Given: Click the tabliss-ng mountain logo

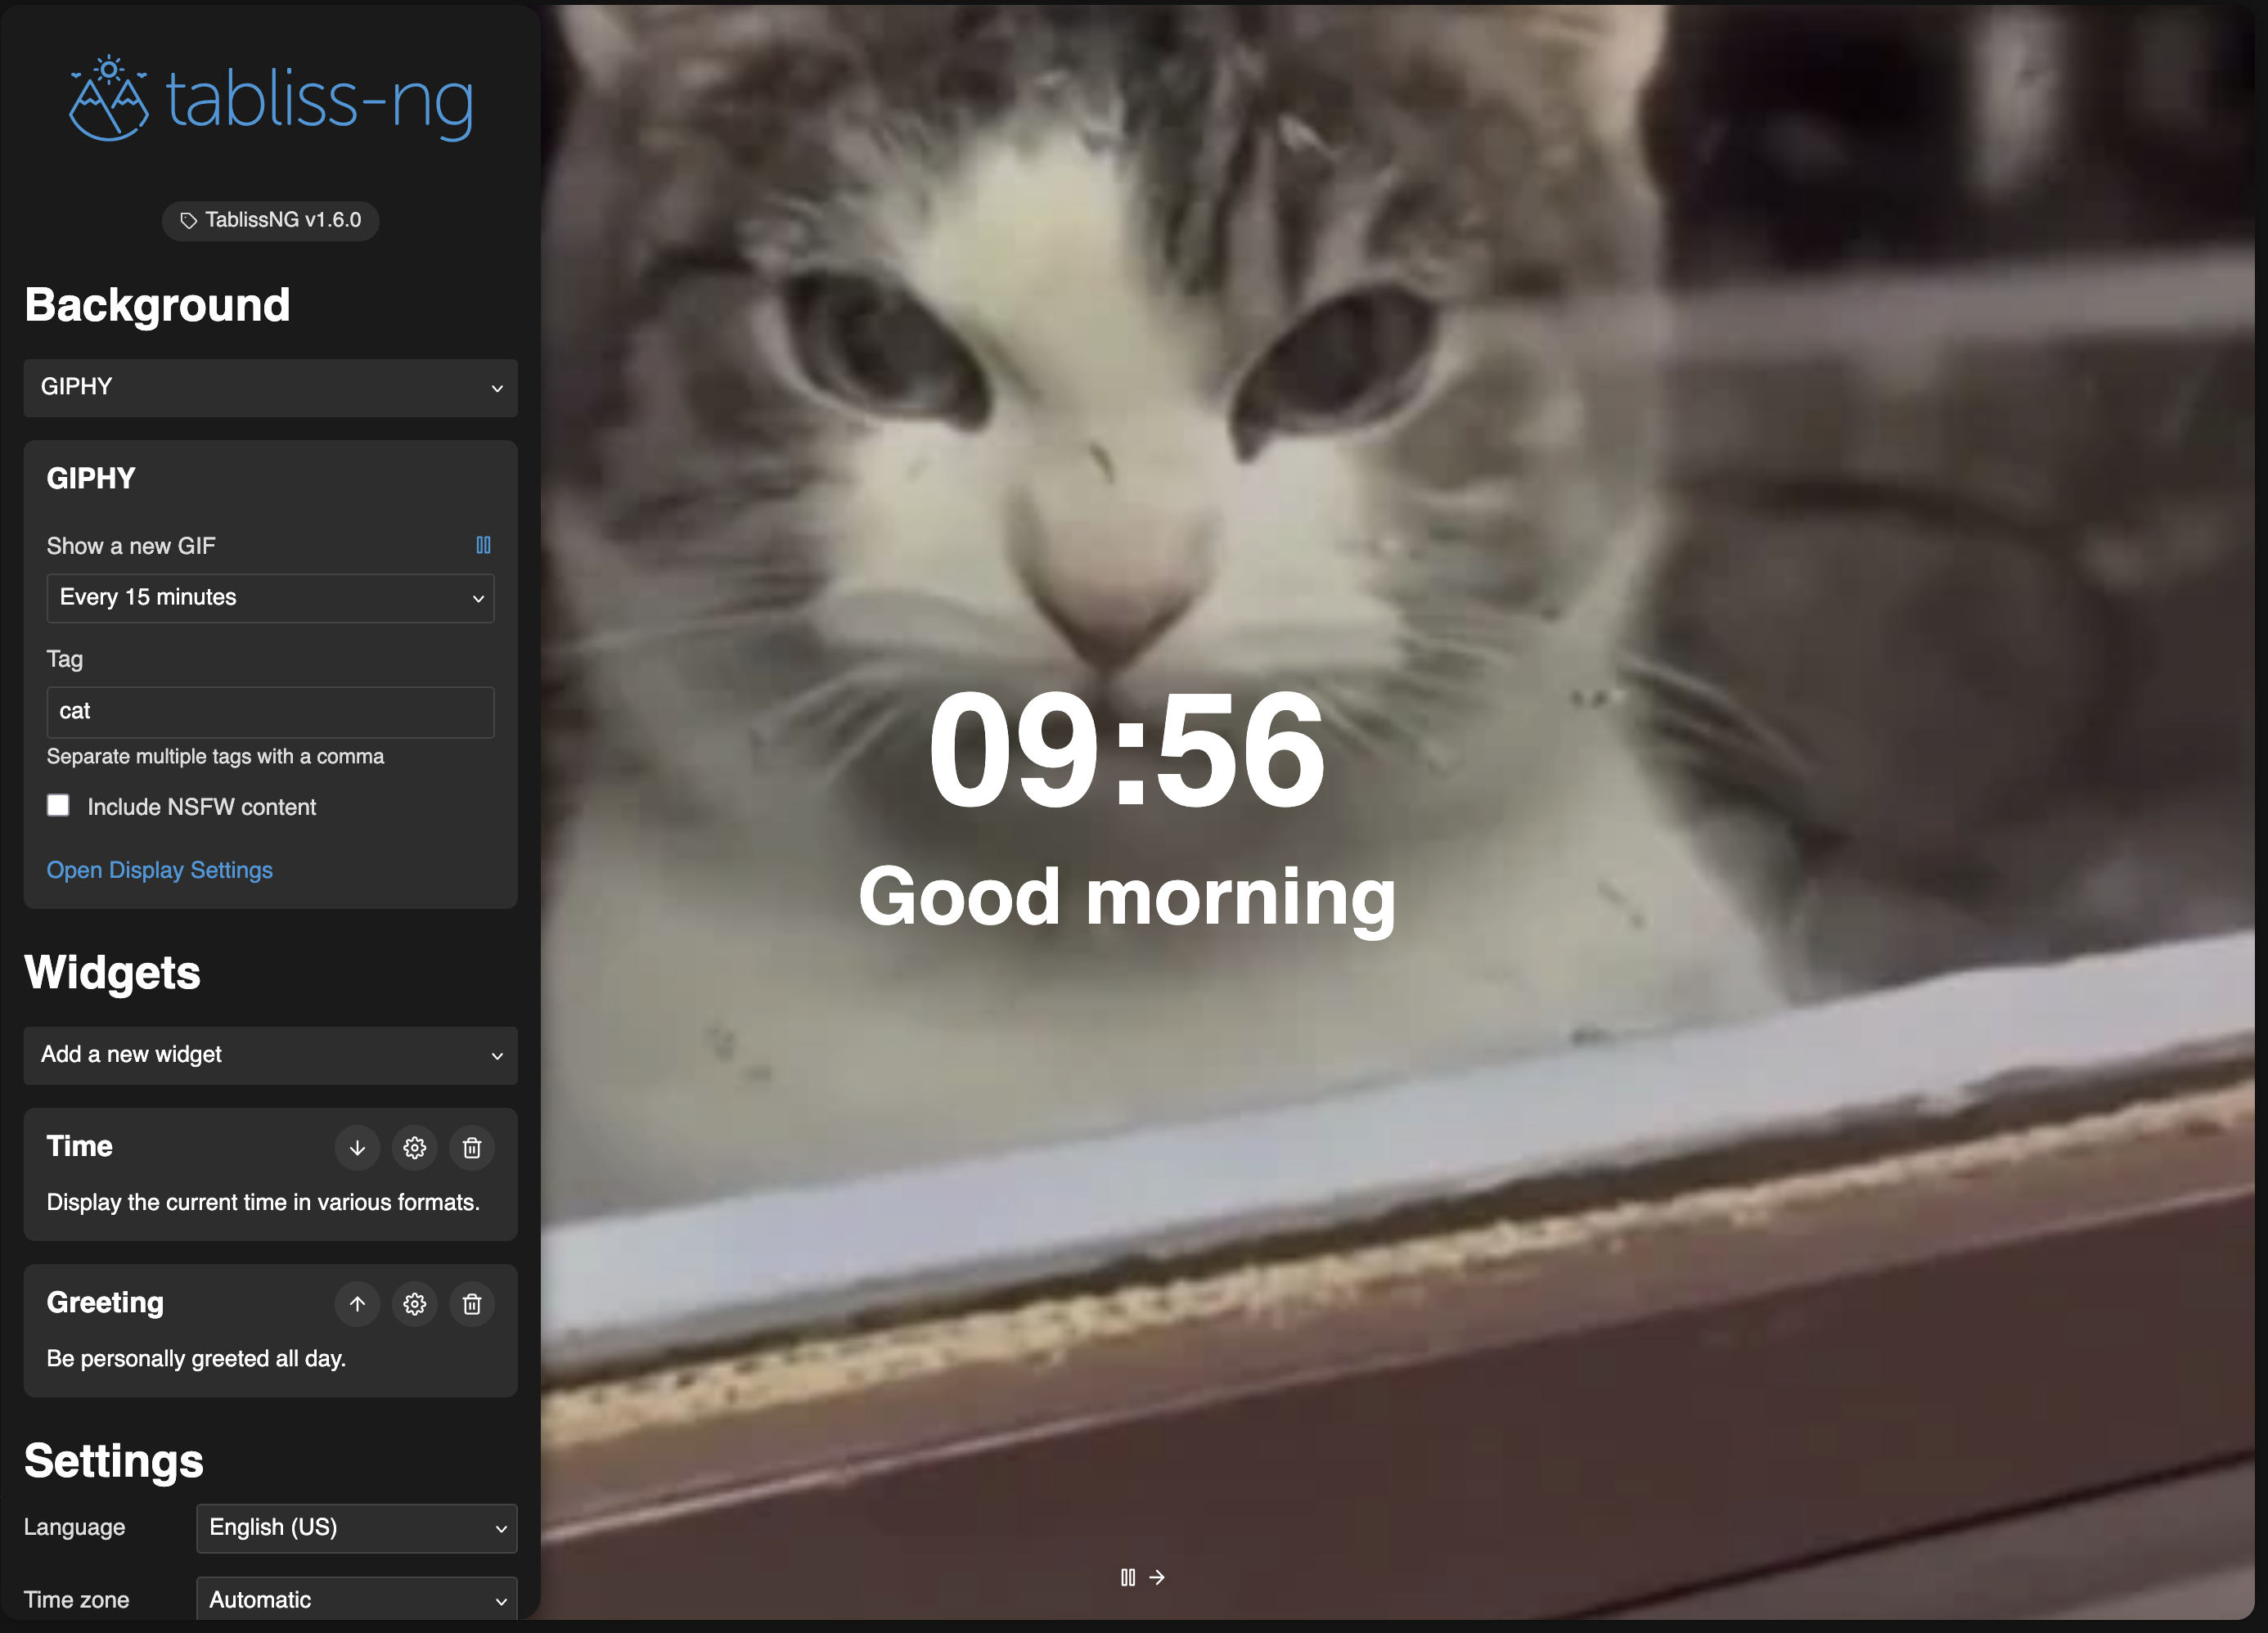Looking at the screenshot, I should click(x=109, y=99).
